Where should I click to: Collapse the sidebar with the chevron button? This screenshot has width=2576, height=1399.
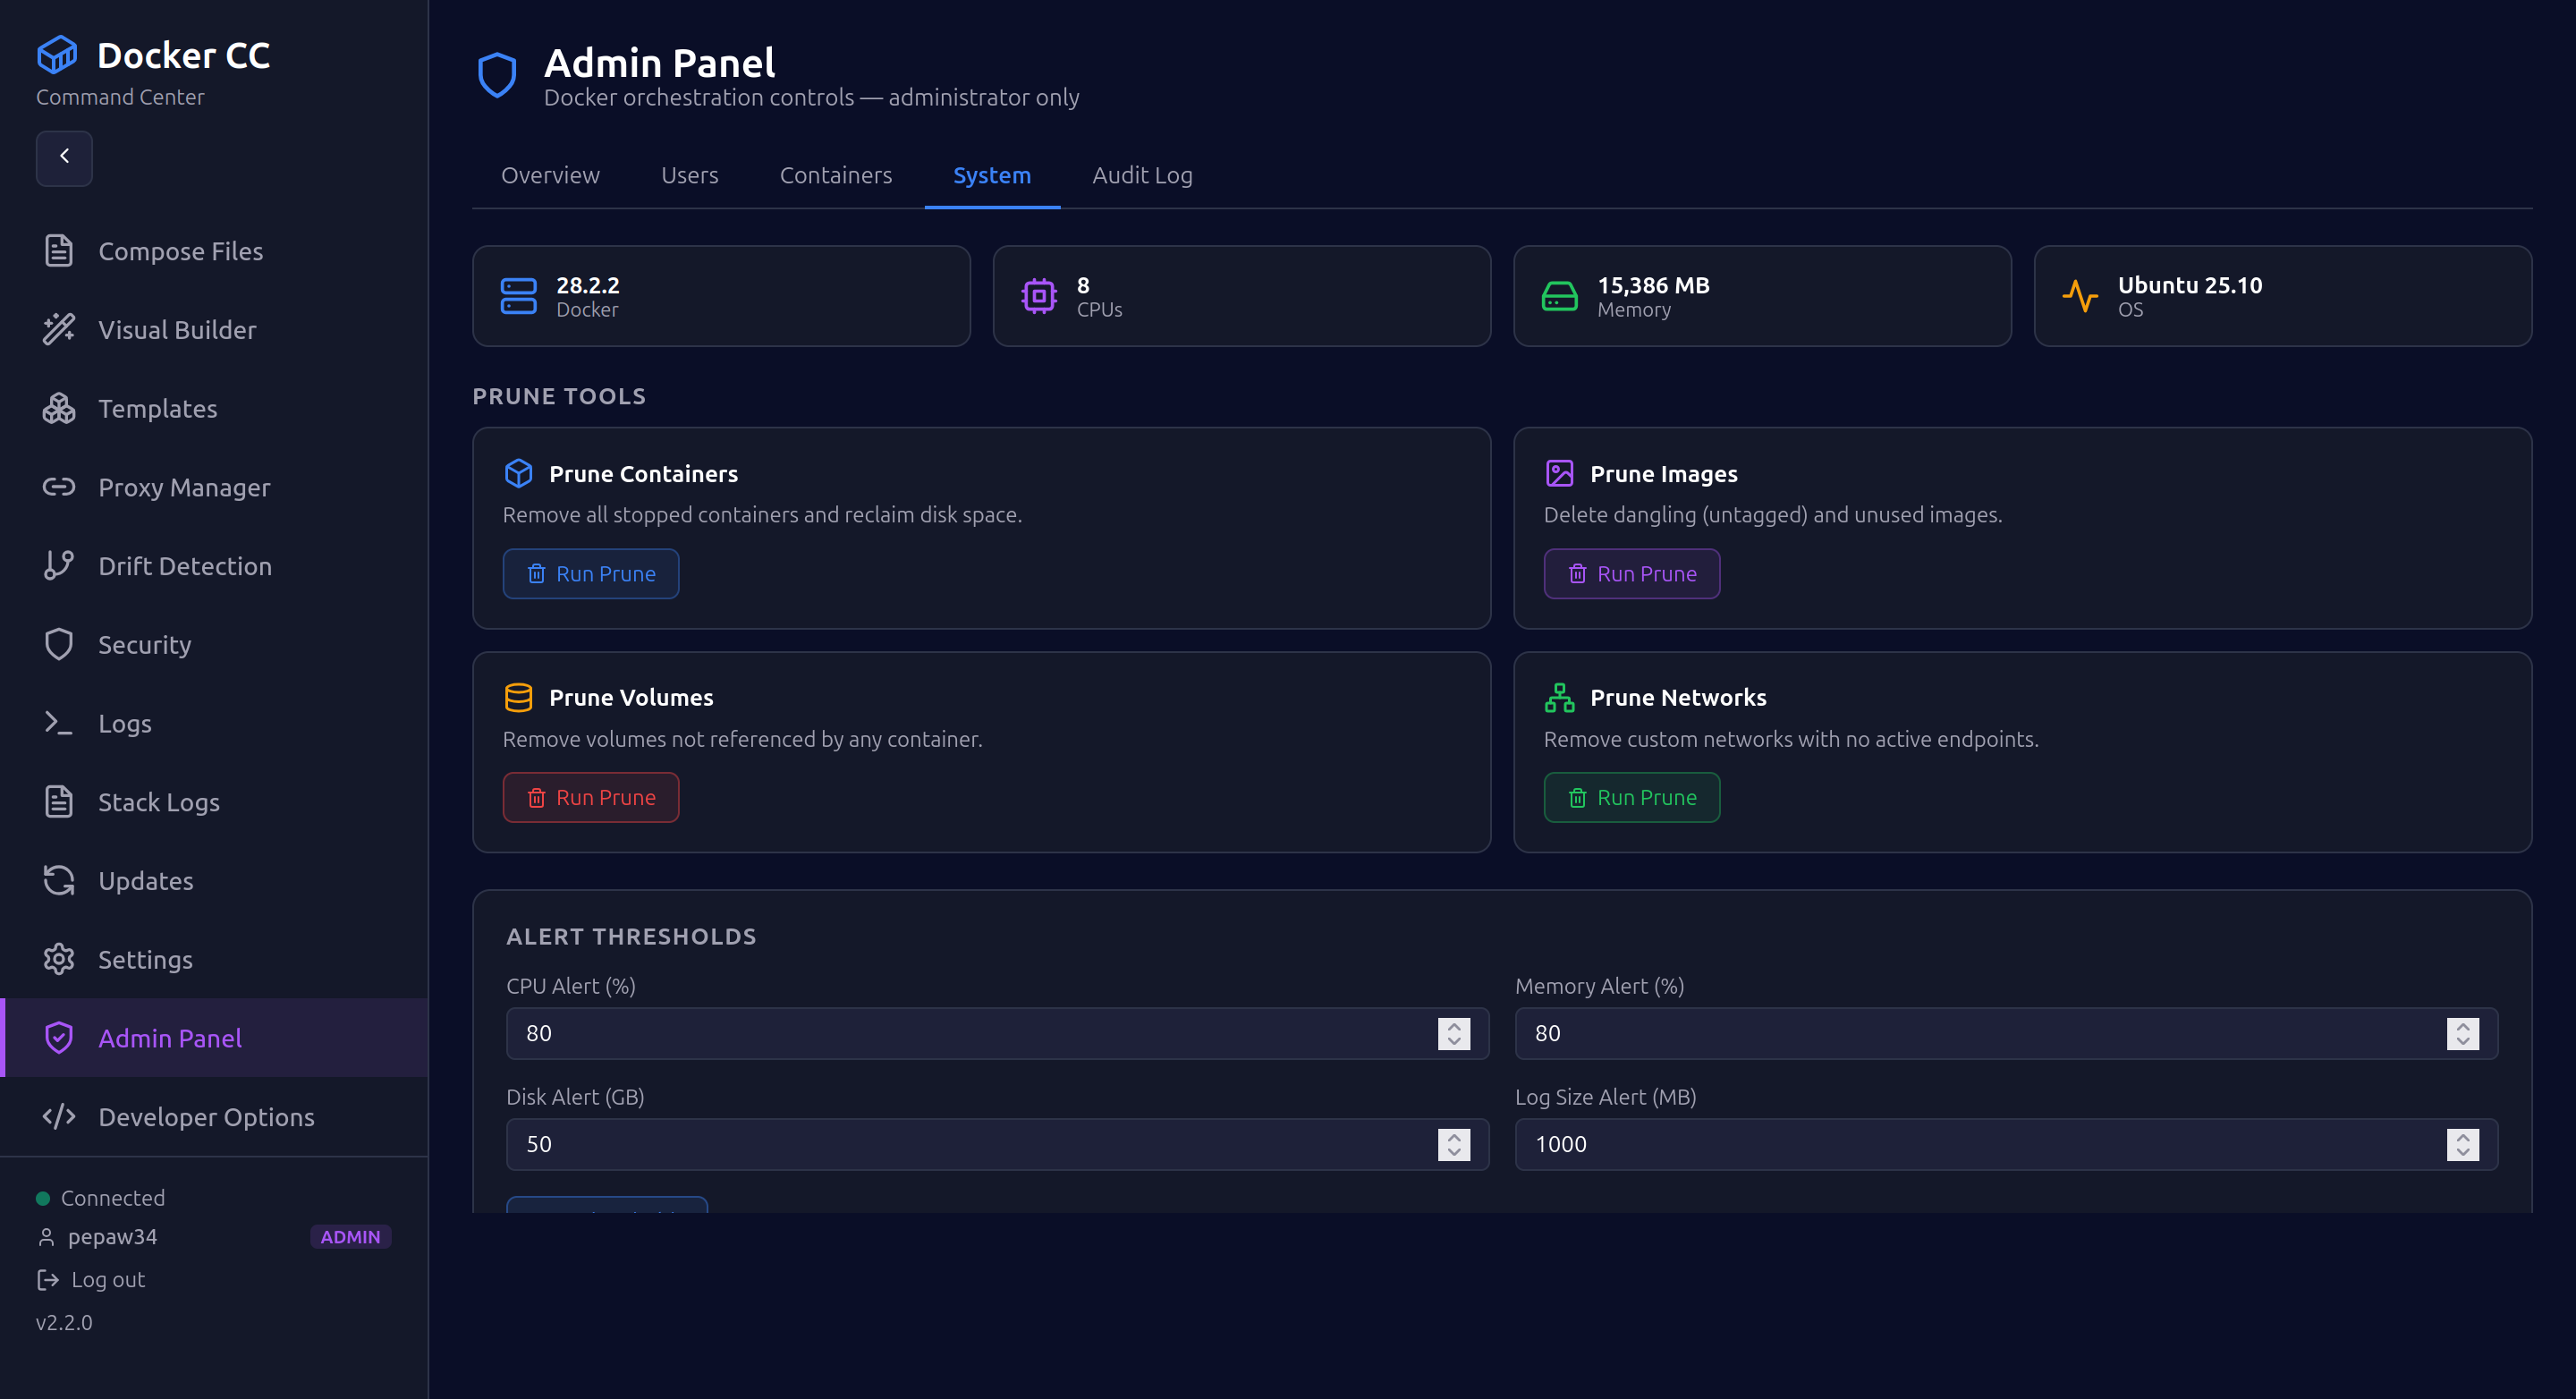[64, 158]
